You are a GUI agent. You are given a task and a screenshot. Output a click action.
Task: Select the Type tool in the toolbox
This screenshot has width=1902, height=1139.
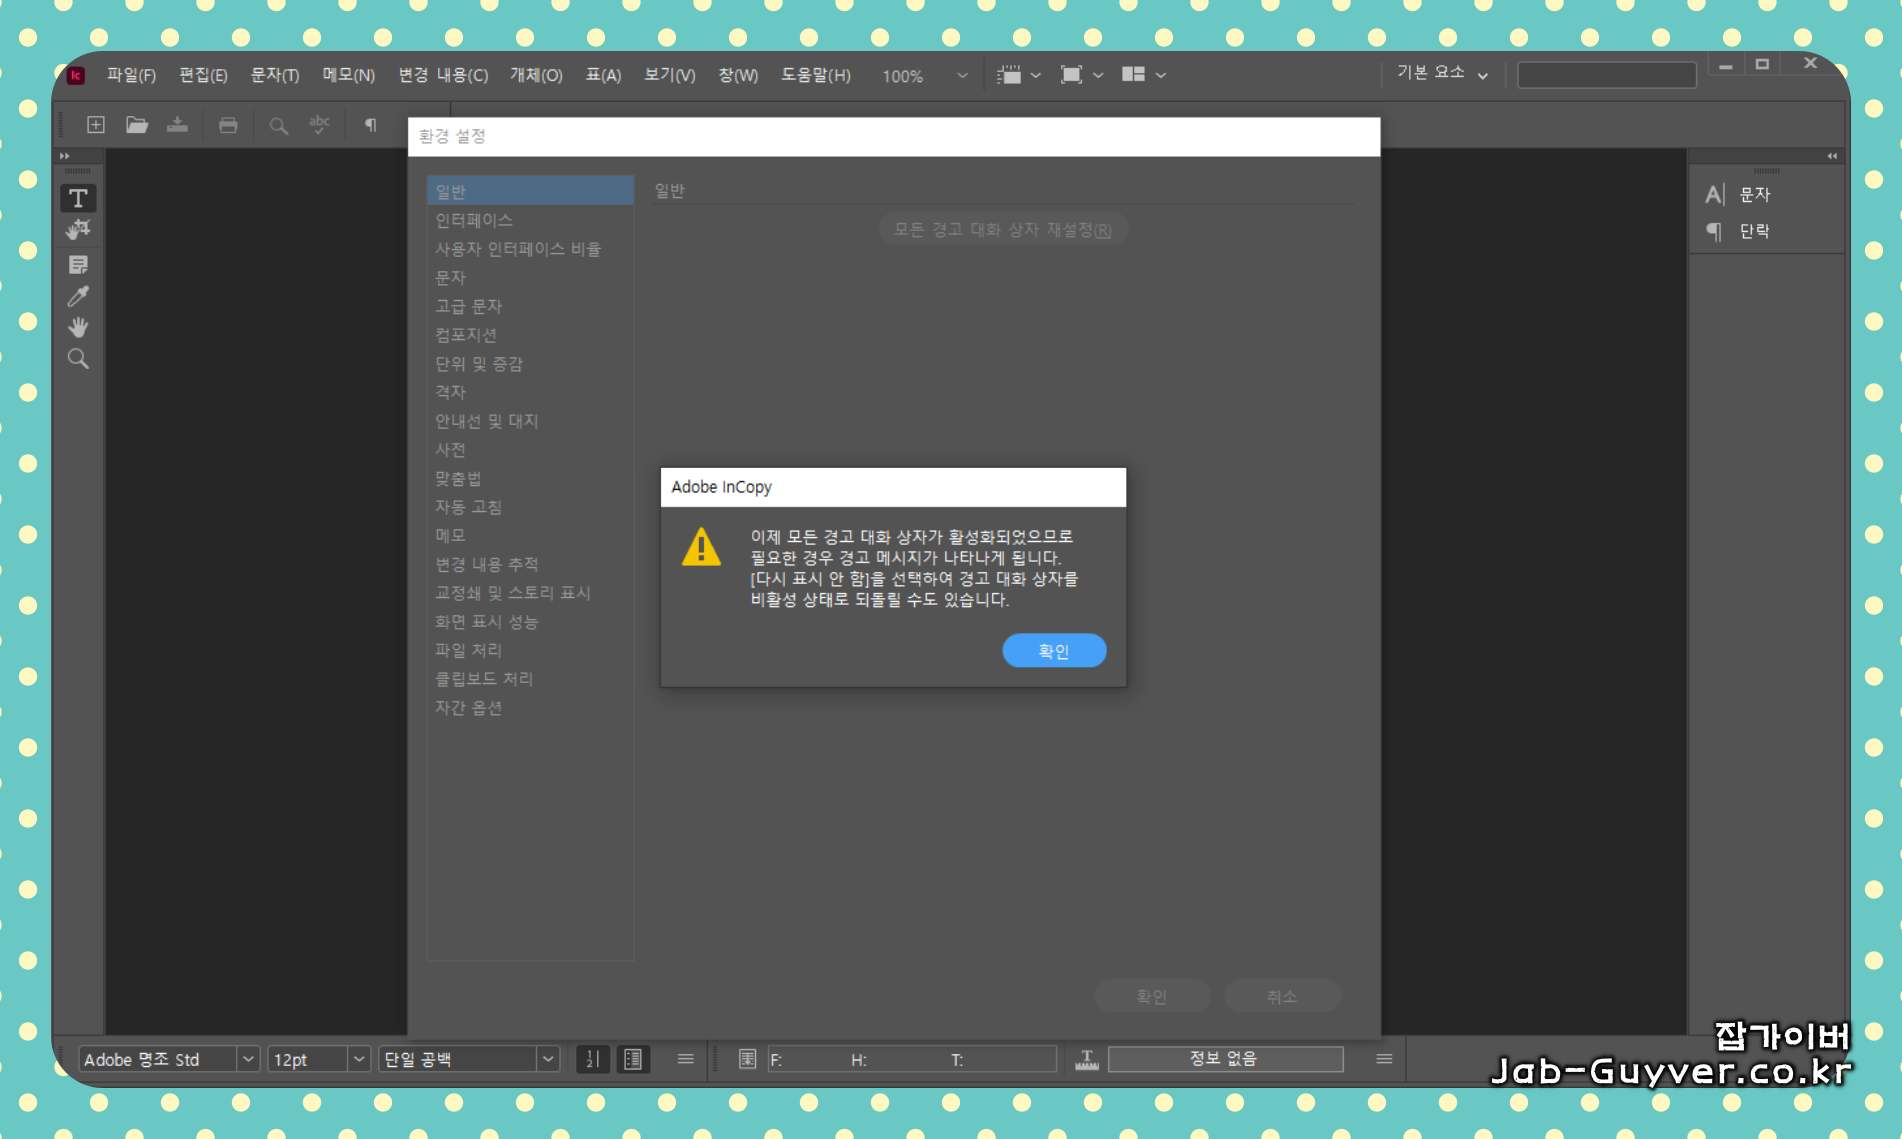[78, 198]
